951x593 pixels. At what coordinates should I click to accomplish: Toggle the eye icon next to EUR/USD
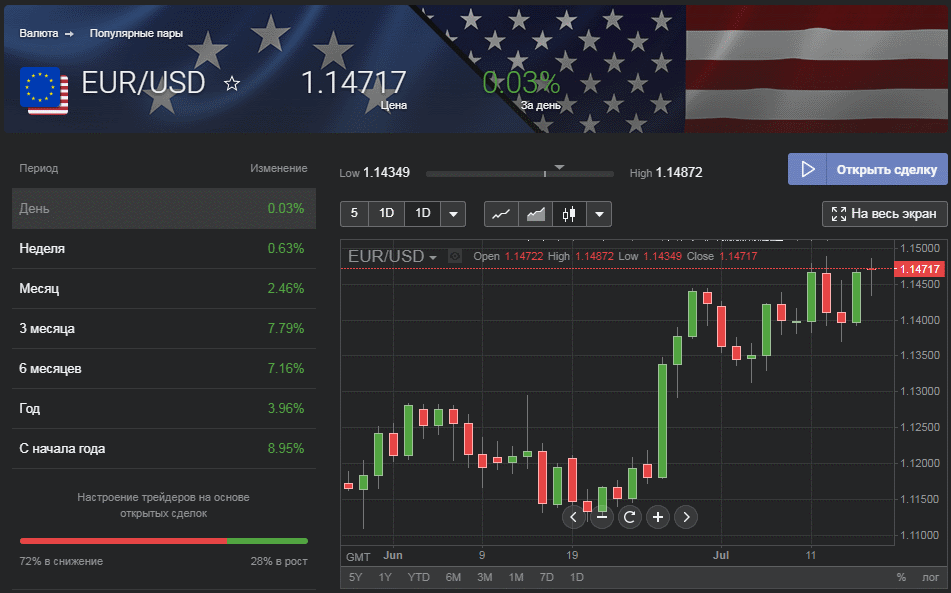point(455,256)
